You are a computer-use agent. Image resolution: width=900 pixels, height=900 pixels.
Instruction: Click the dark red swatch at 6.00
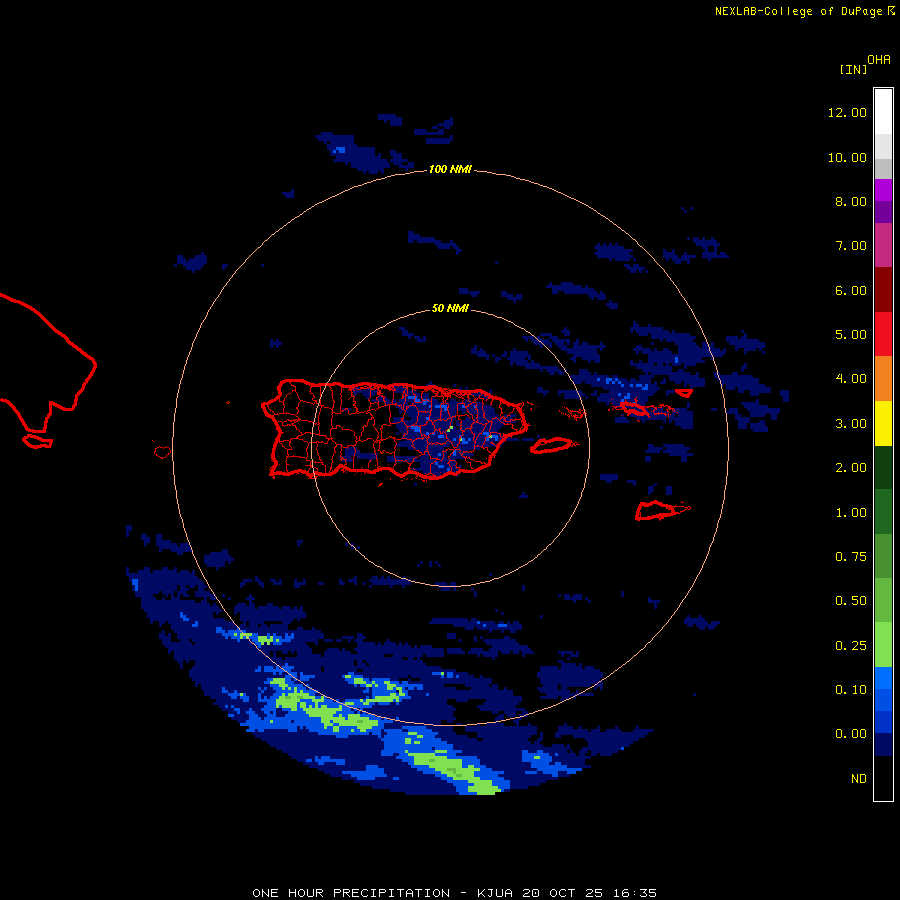click(x=883, y=290)
